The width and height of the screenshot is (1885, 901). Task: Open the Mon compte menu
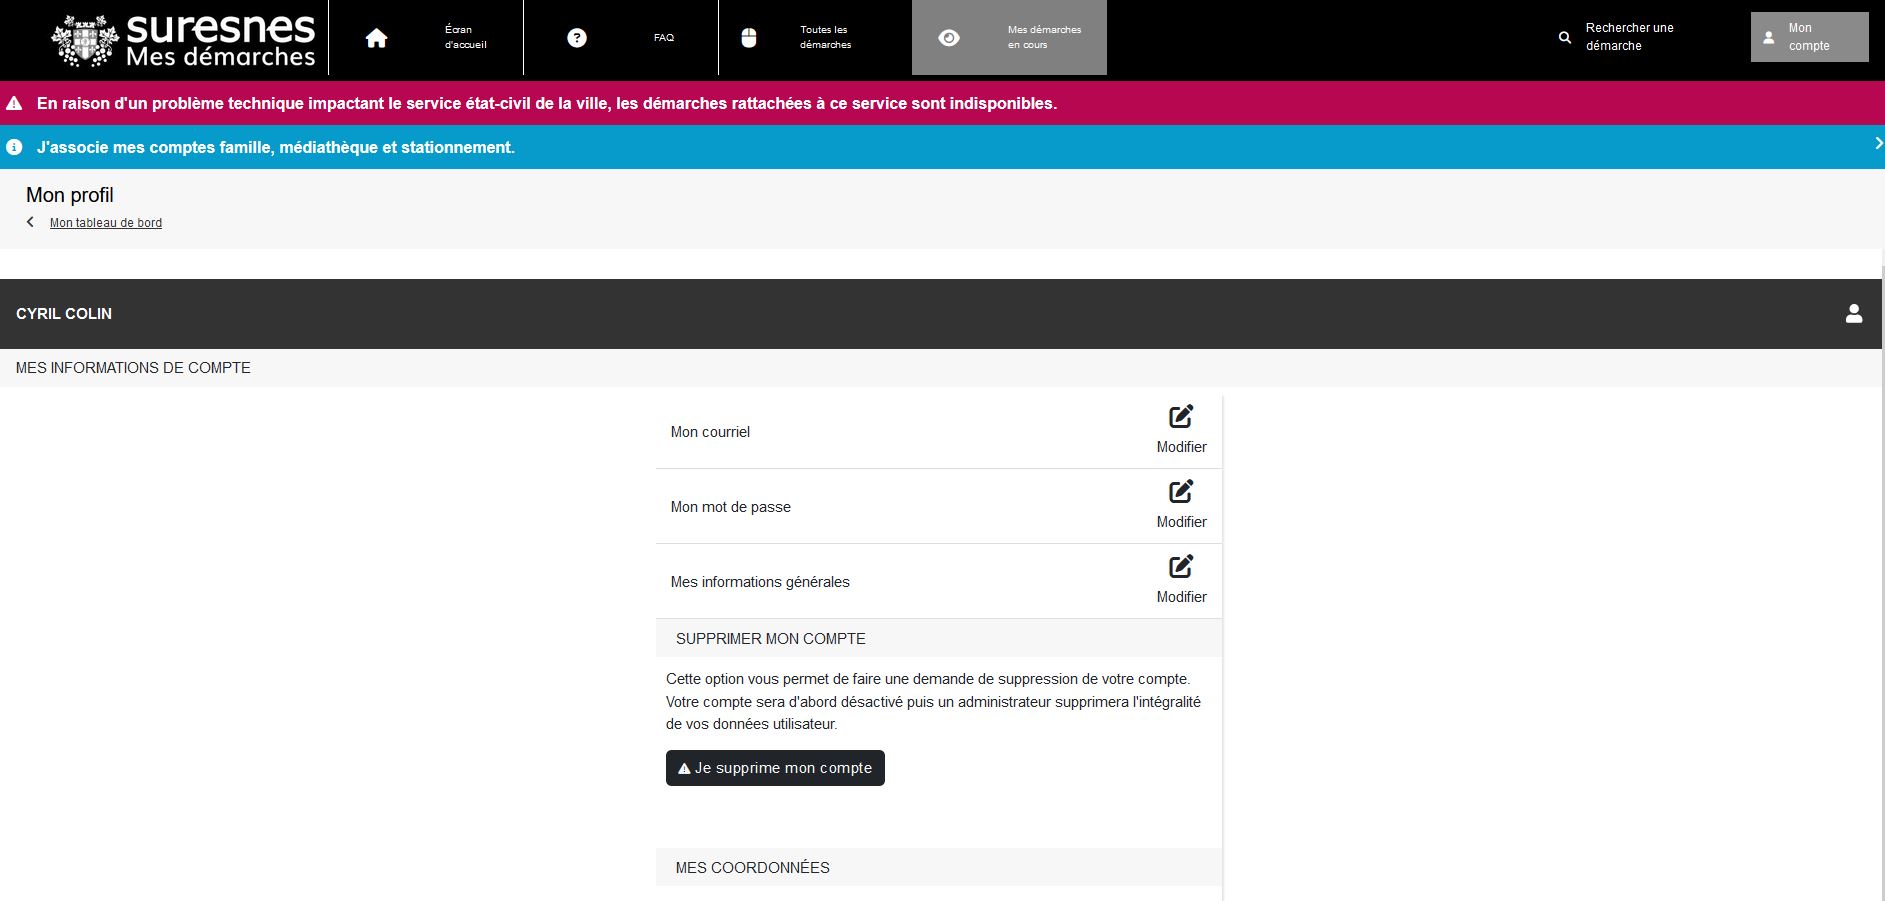(x=1808, y=36)
